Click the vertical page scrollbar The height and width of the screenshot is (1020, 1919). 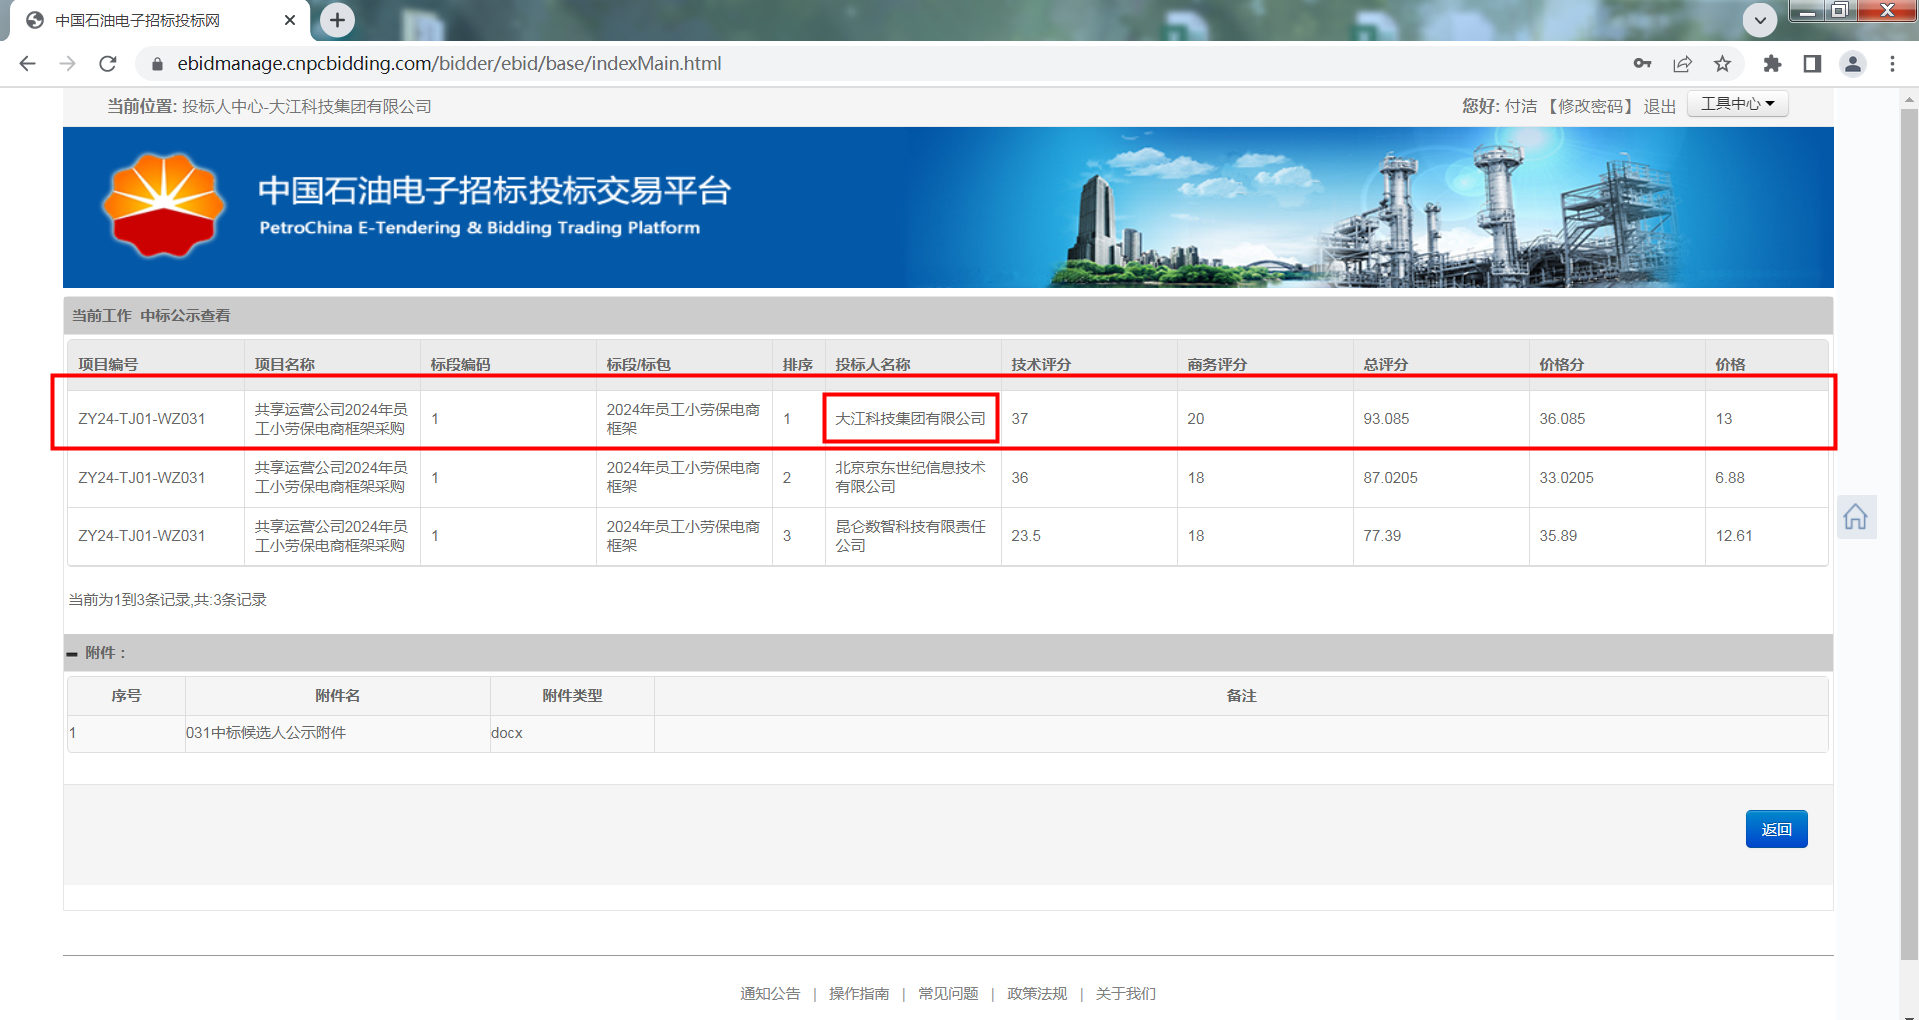[1909, 500]
